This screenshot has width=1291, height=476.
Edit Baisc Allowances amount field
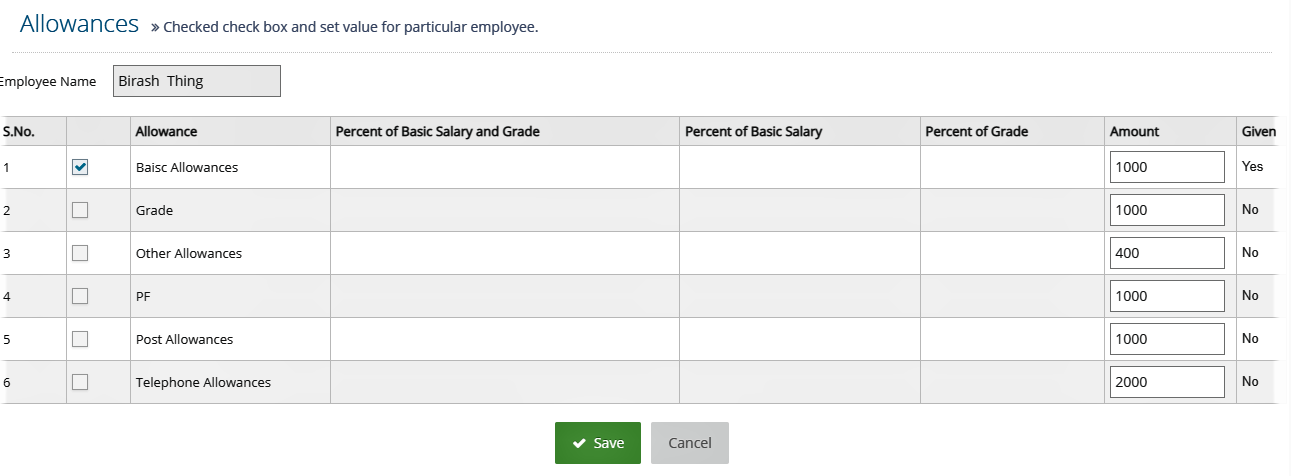pyautogui.click(x=1167, y=167)
